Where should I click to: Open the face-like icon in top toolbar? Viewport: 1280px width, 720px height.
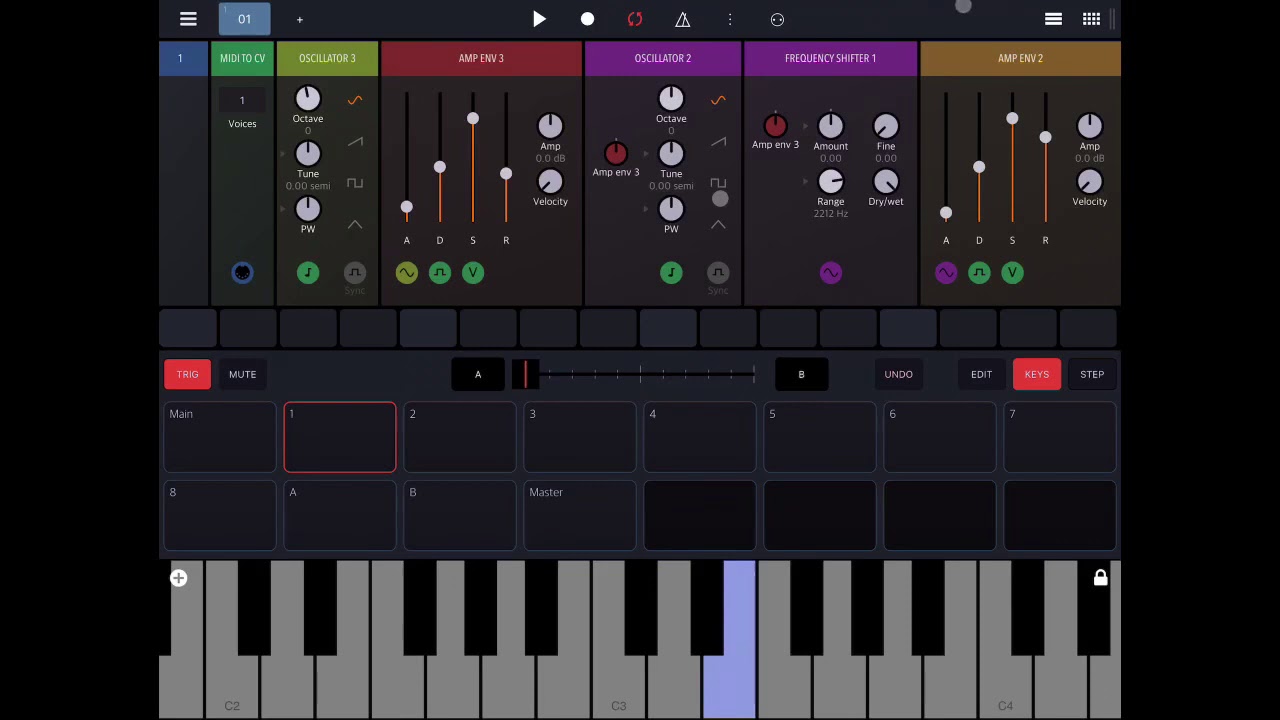click(777, 19)
